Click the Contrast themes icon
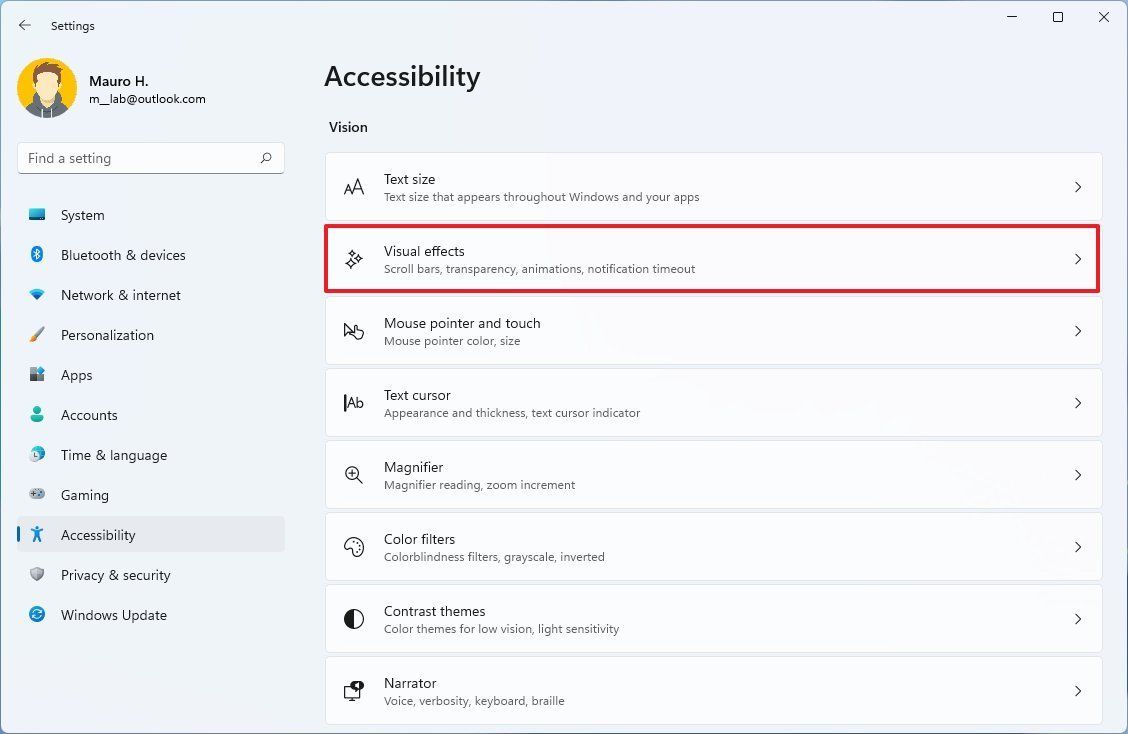The width and height of the screenshot is (1128, 734). tap(354, 619)
